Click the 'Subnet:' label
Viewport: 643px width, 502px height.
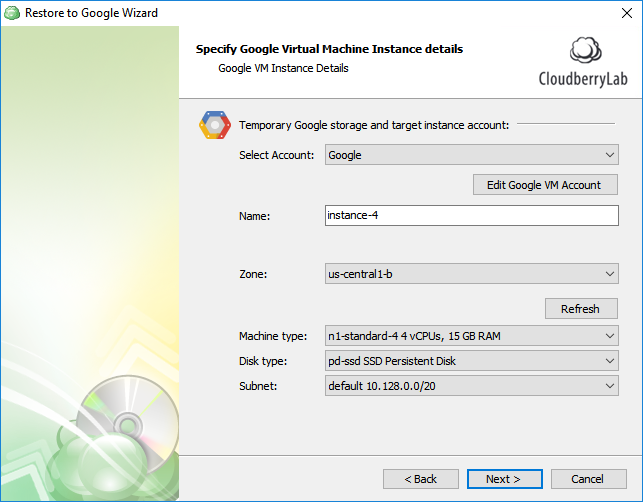258,386
